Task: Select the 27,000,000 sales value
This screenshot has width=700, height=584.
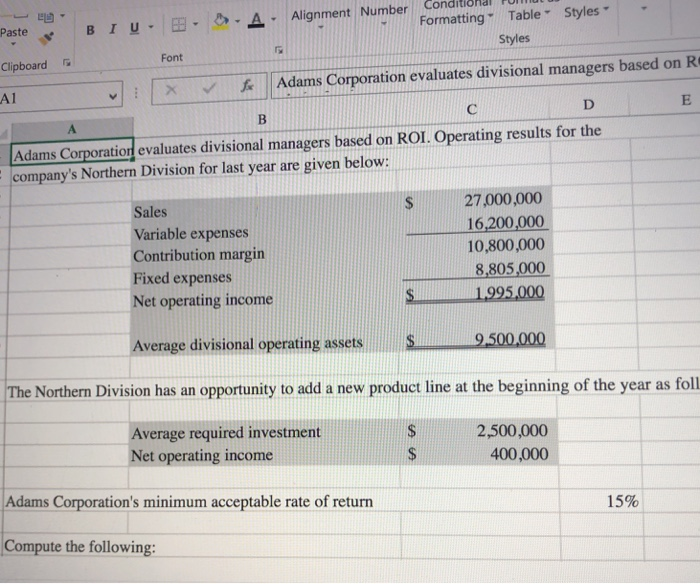Action: pos(503,200)
